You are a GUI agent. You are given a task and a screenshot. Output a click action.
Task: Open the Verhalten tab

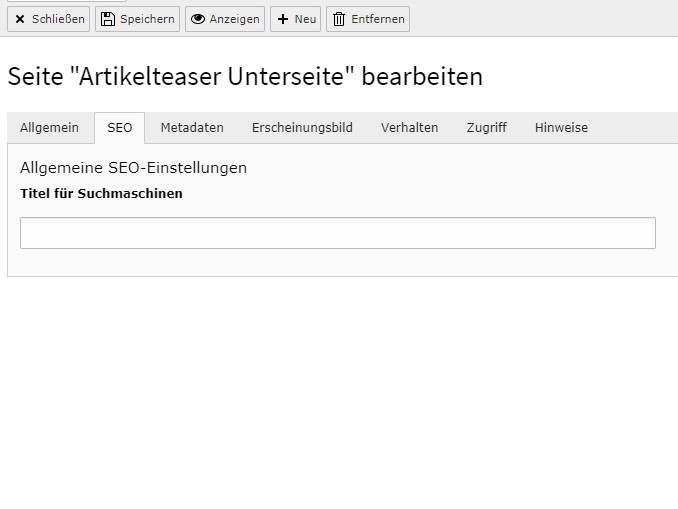pos(409,128)
